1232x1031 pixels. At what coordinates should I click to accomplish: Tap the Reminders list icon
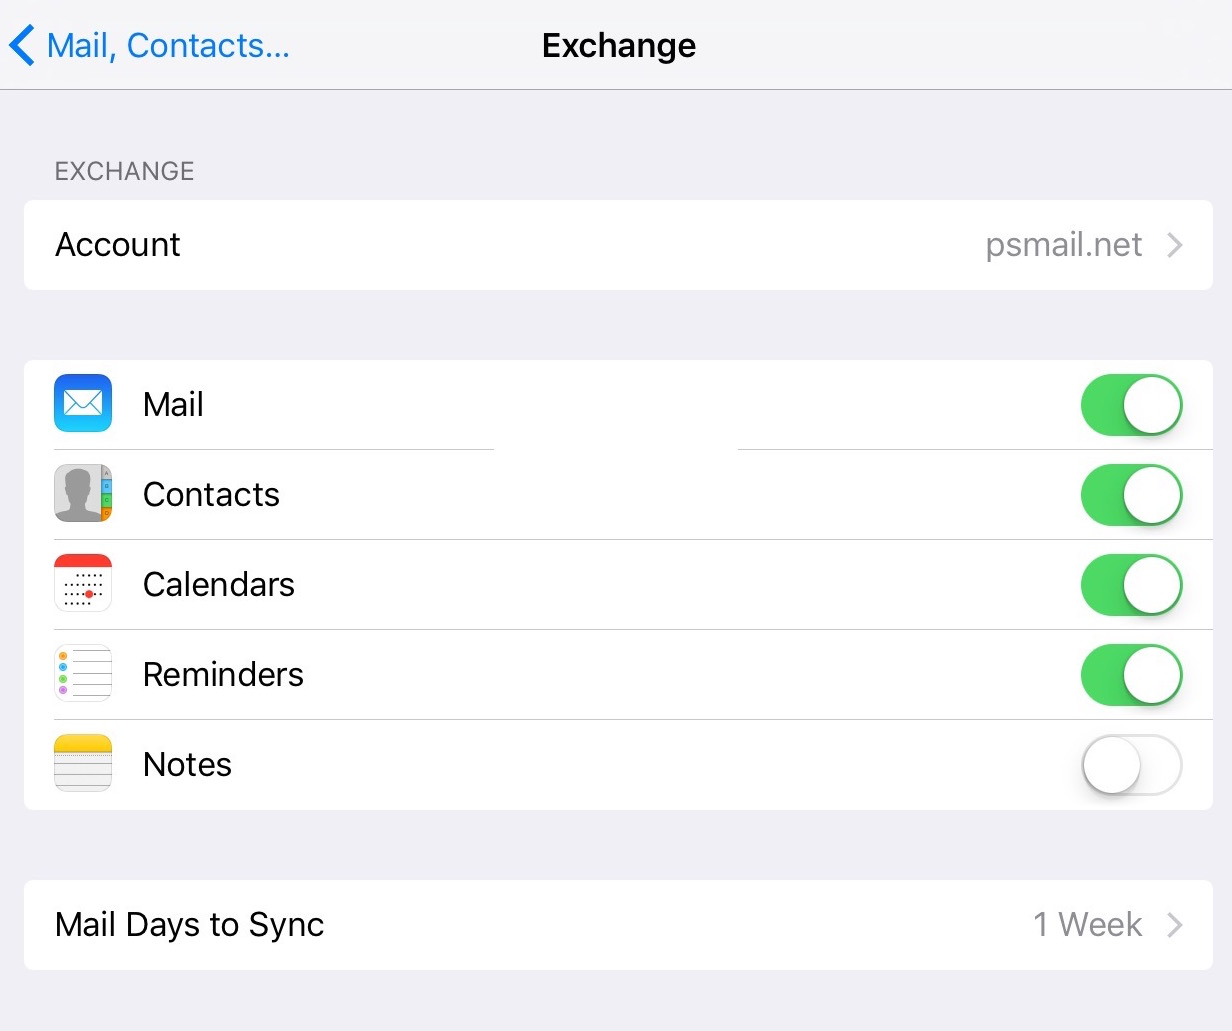point(83,673)
